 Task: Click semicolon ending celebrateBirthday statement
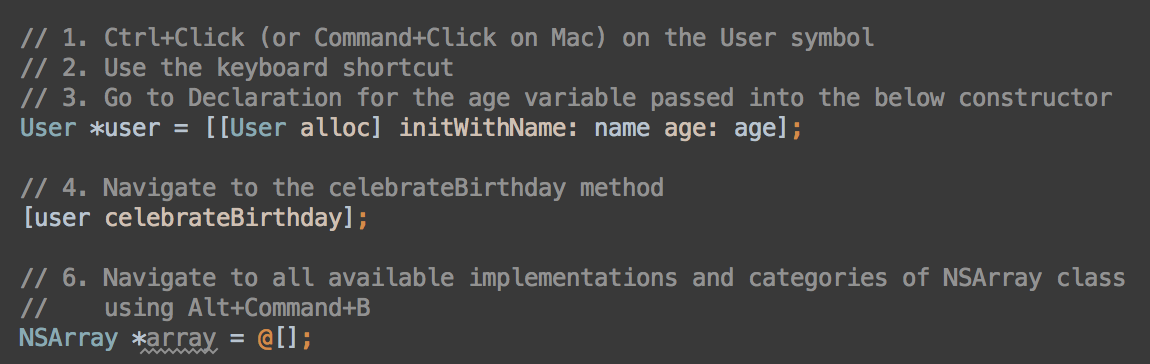(x=363, y=219)
